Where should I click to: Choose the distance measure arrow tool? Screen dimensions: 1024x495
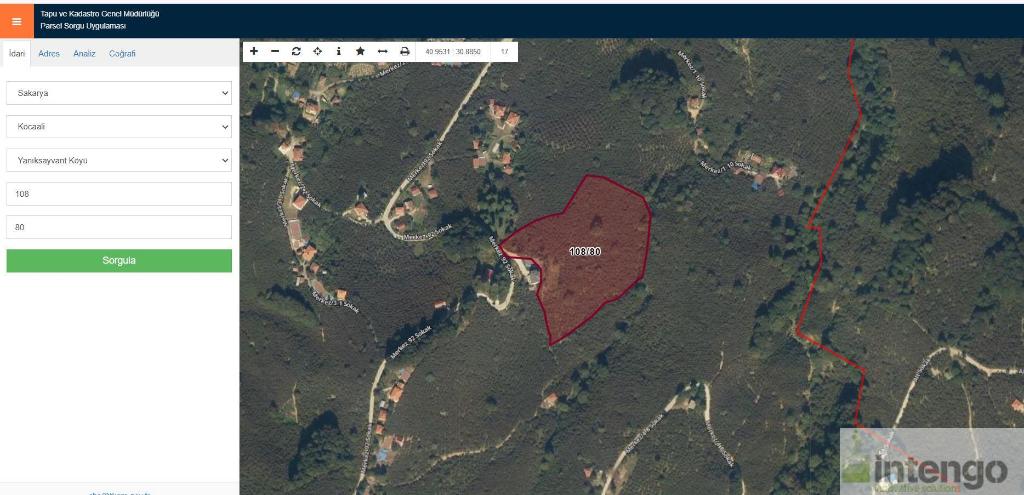383,51
